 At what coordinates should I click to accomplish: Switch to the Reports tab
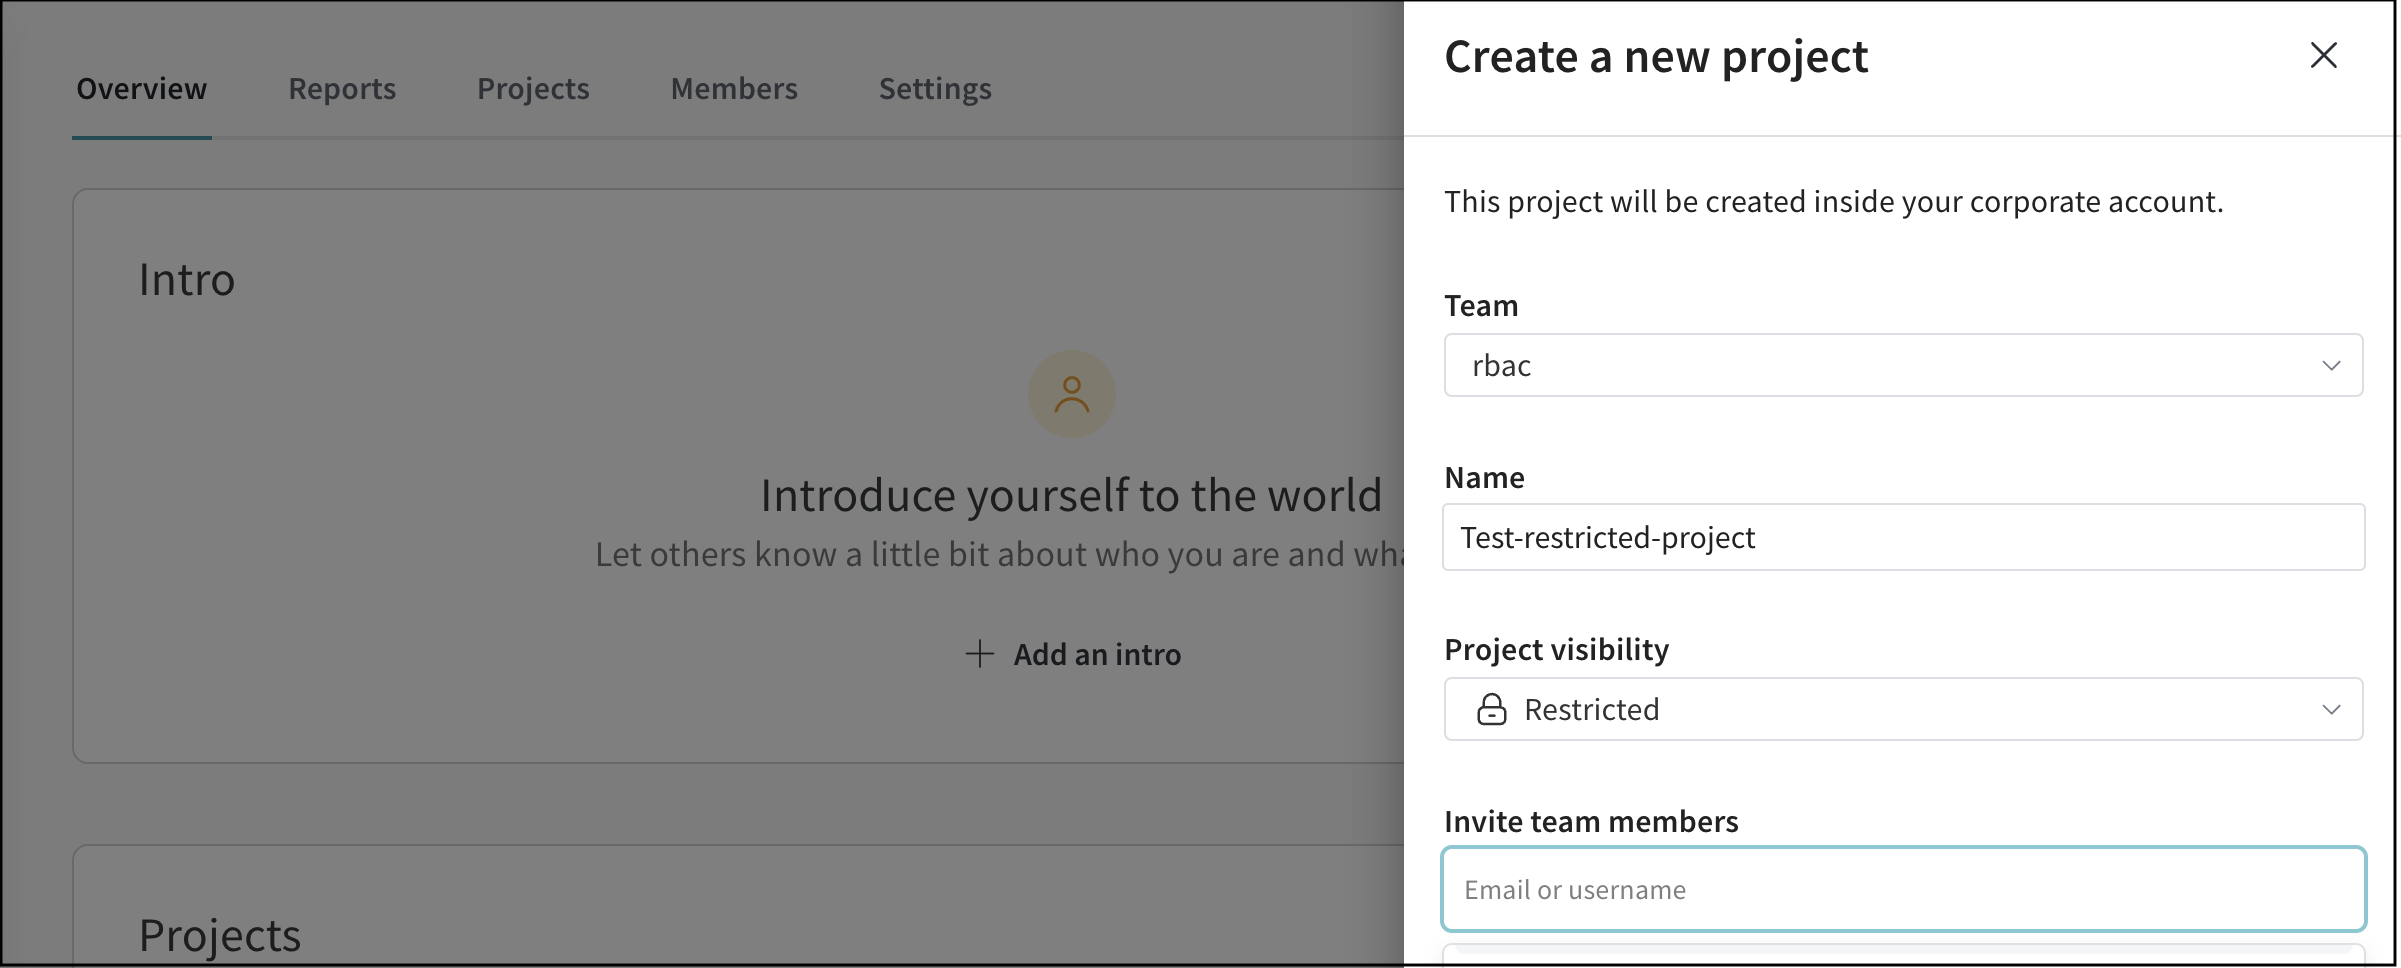coord(341,88)
